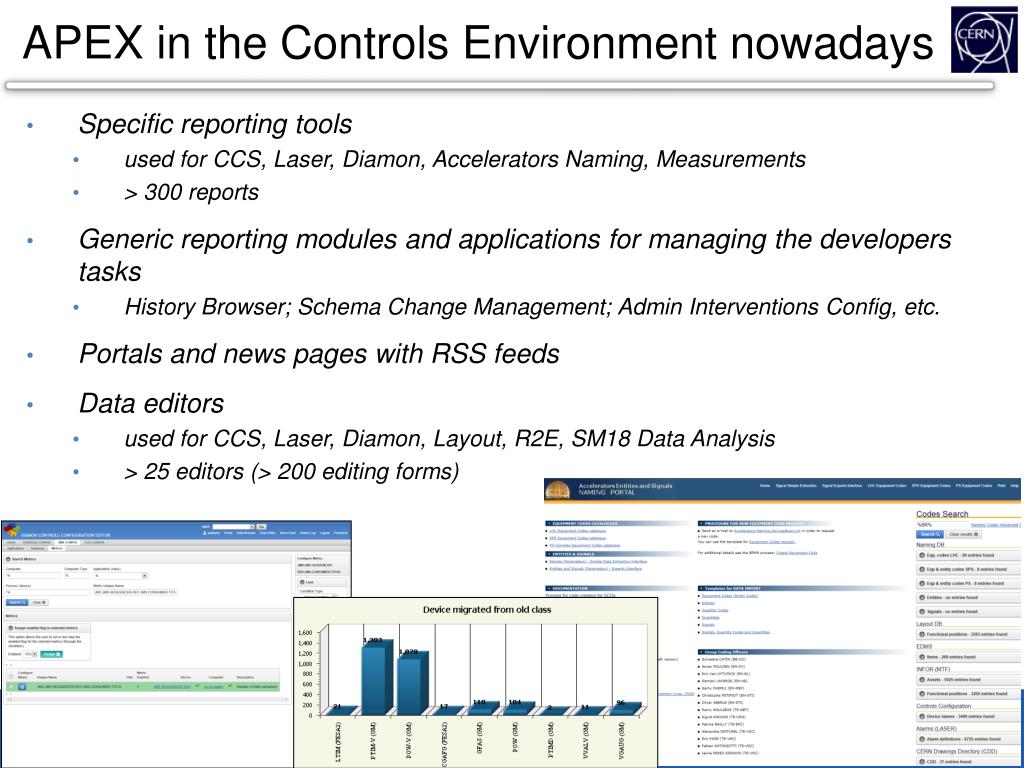Click '> 25 editors (> 200 editing forms)' text
Screen dimensions: 1024x768
click(292, 472)
